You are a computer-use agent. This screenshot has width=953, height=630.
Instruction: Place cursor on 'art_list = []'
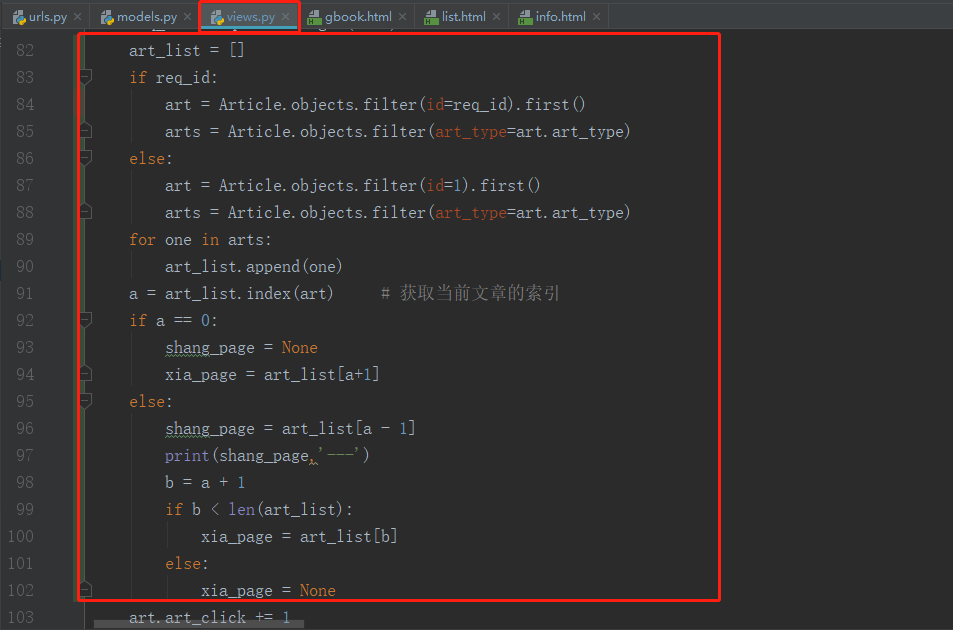click(187, 50)
